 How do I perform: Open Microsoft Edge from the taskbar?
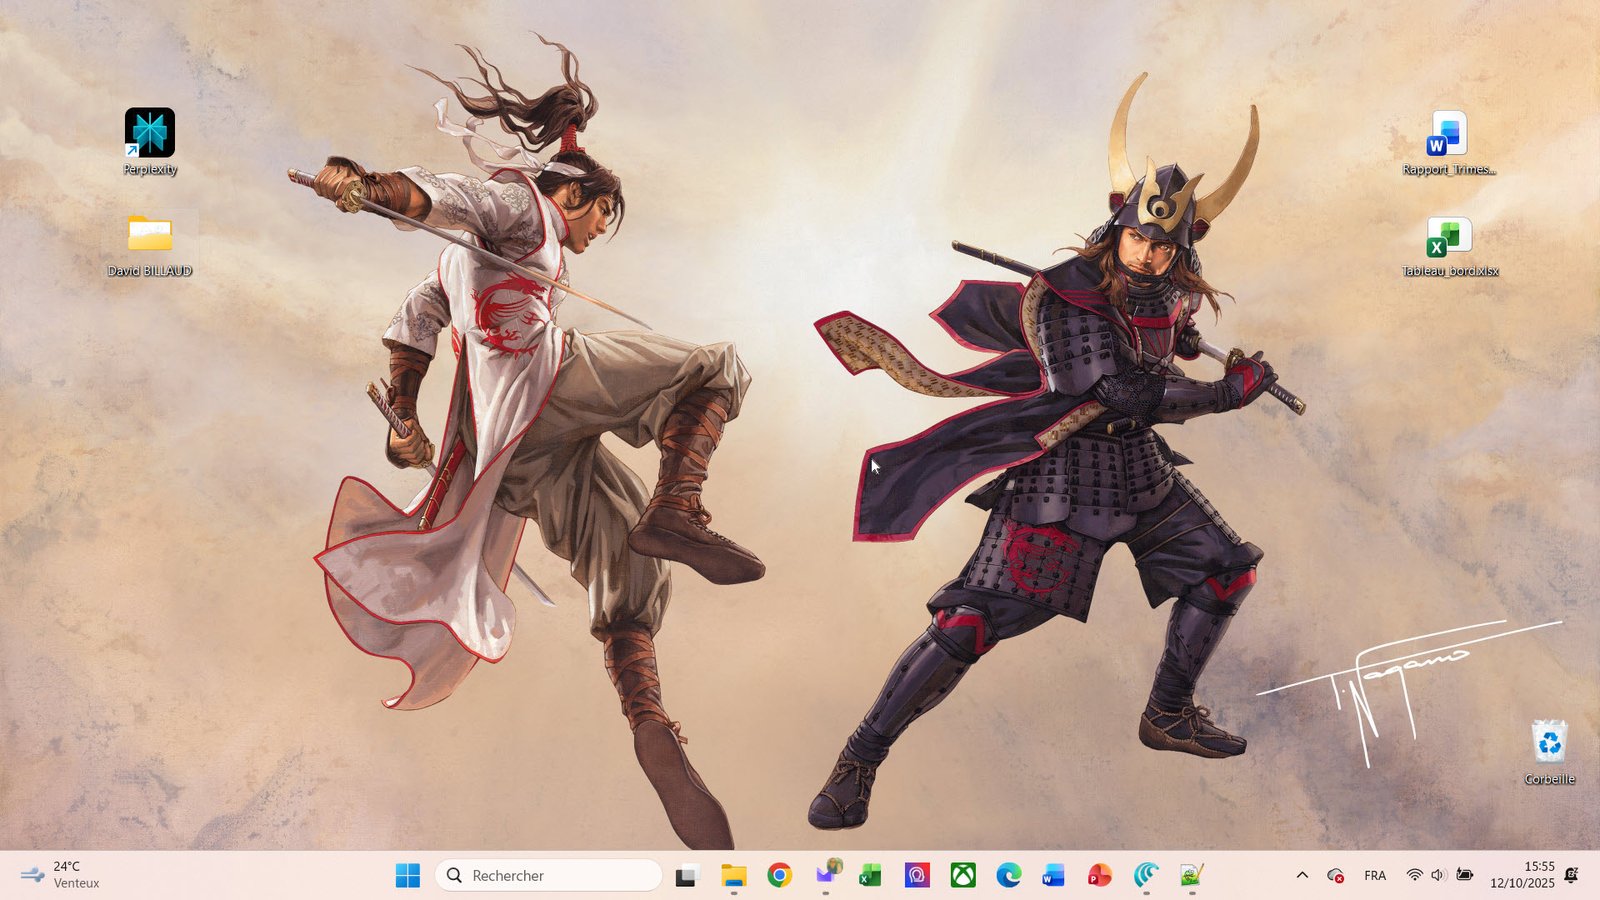click(x=1008, y=876)
